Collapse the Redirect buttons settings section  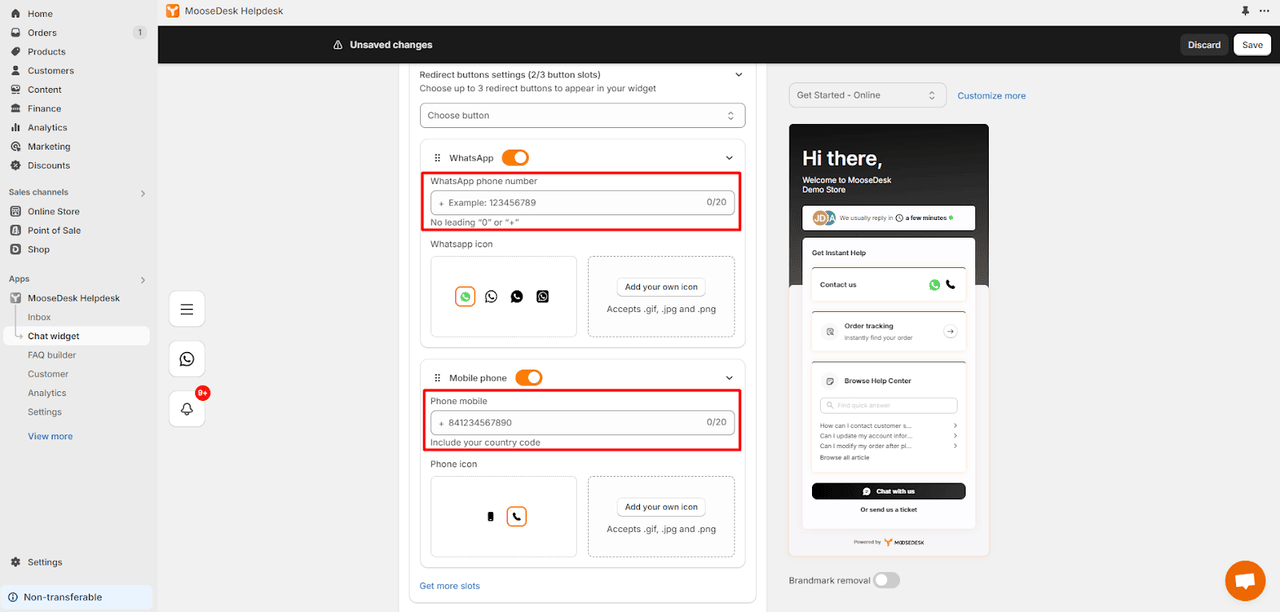click(x=739, y=75)
